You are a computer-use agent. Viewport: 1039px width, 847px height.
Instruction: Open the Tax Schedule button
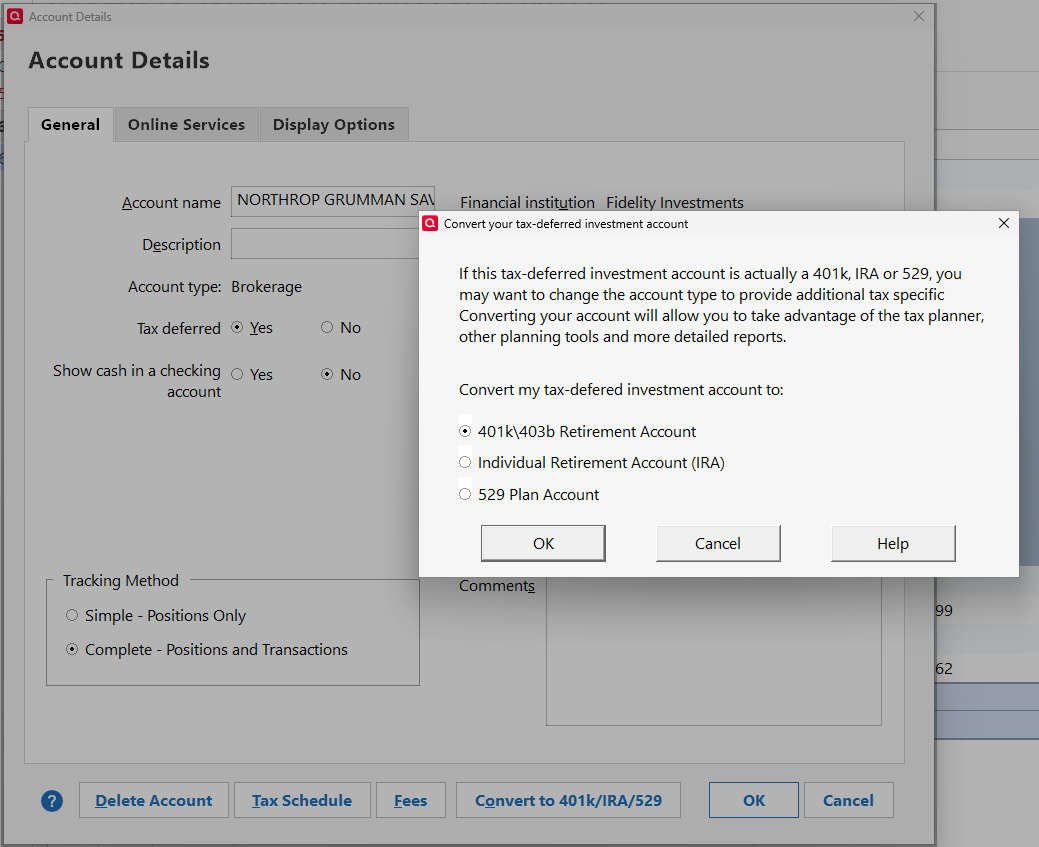302,801
